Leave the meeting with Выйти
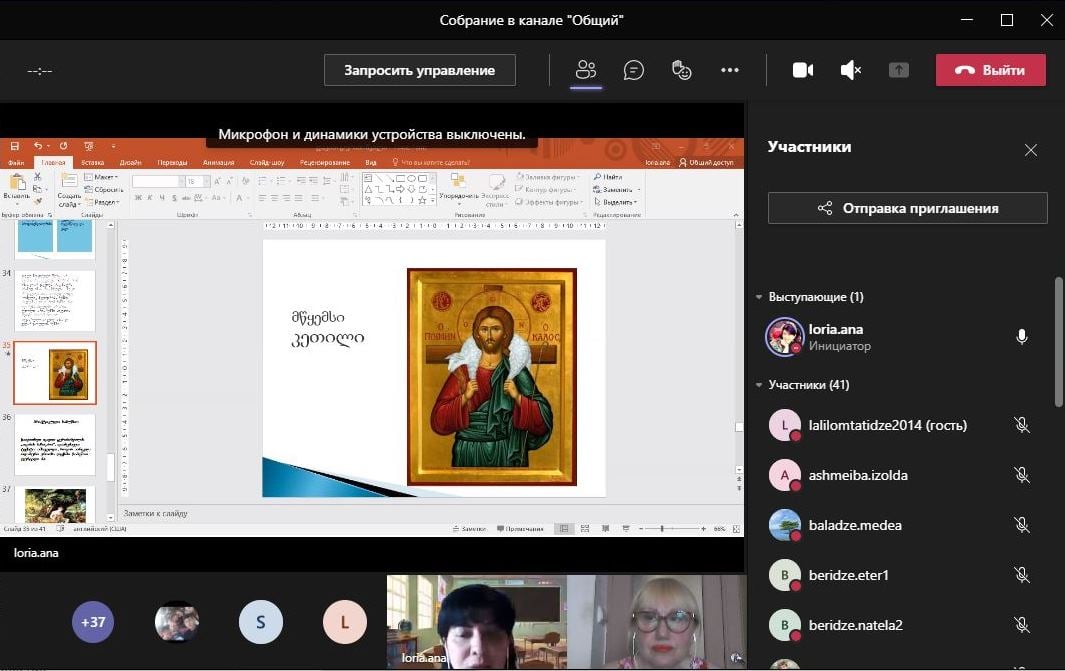 (990, 70)
